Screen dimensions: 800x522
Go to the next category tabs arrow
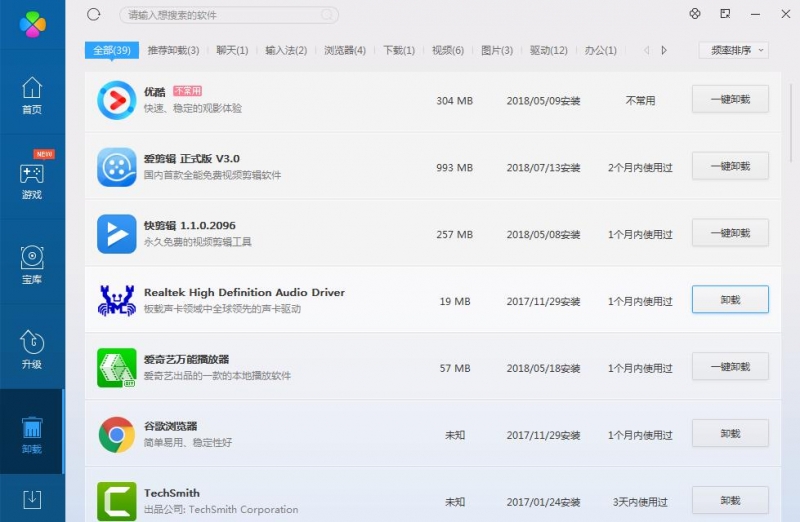click(x=664, y=50)
